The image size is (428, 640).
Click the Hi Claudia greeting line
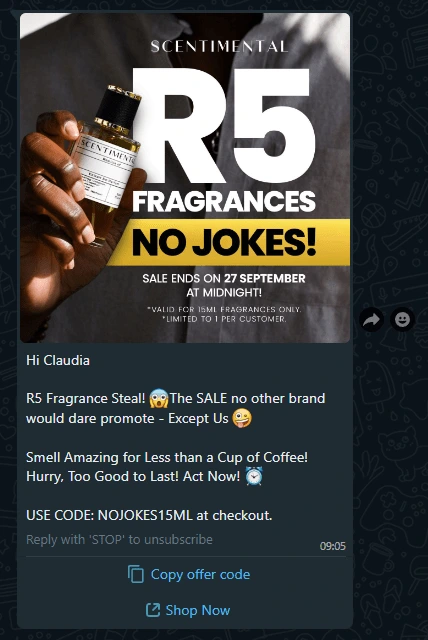58,360
